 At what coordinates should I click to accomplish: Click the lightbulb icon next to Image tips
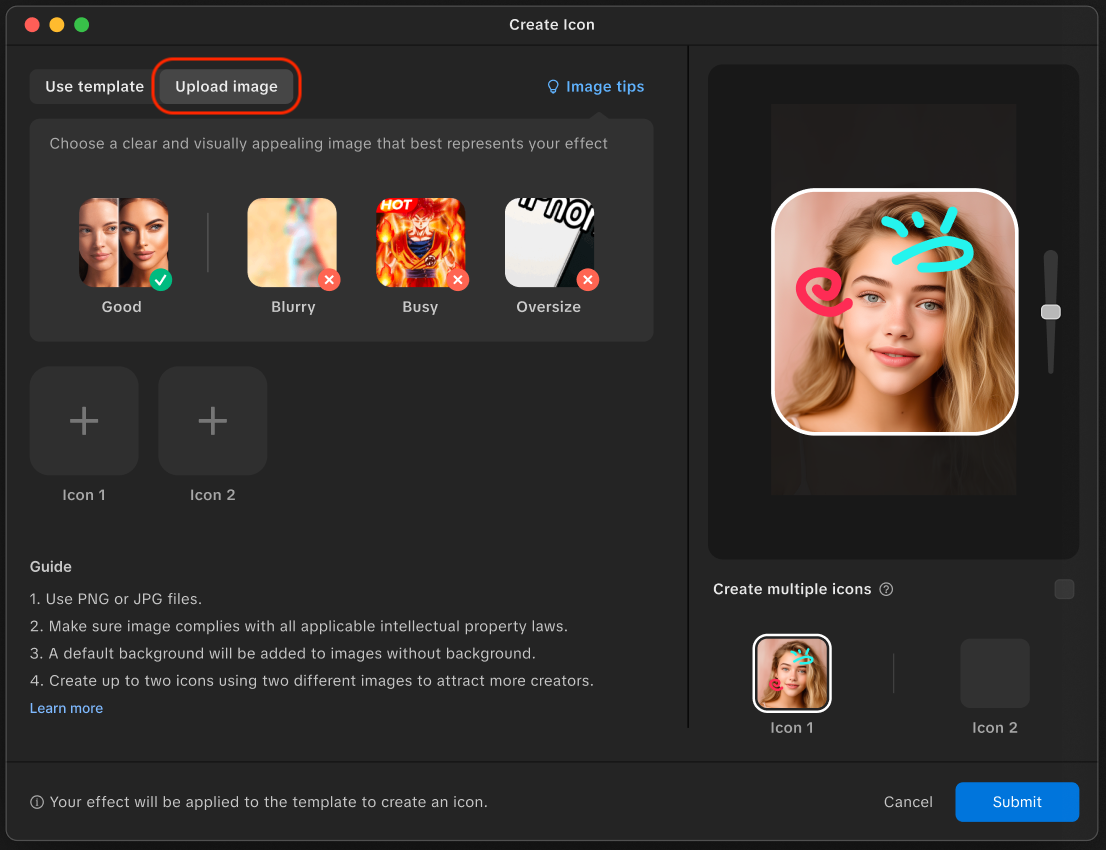(x=553, y=87)
